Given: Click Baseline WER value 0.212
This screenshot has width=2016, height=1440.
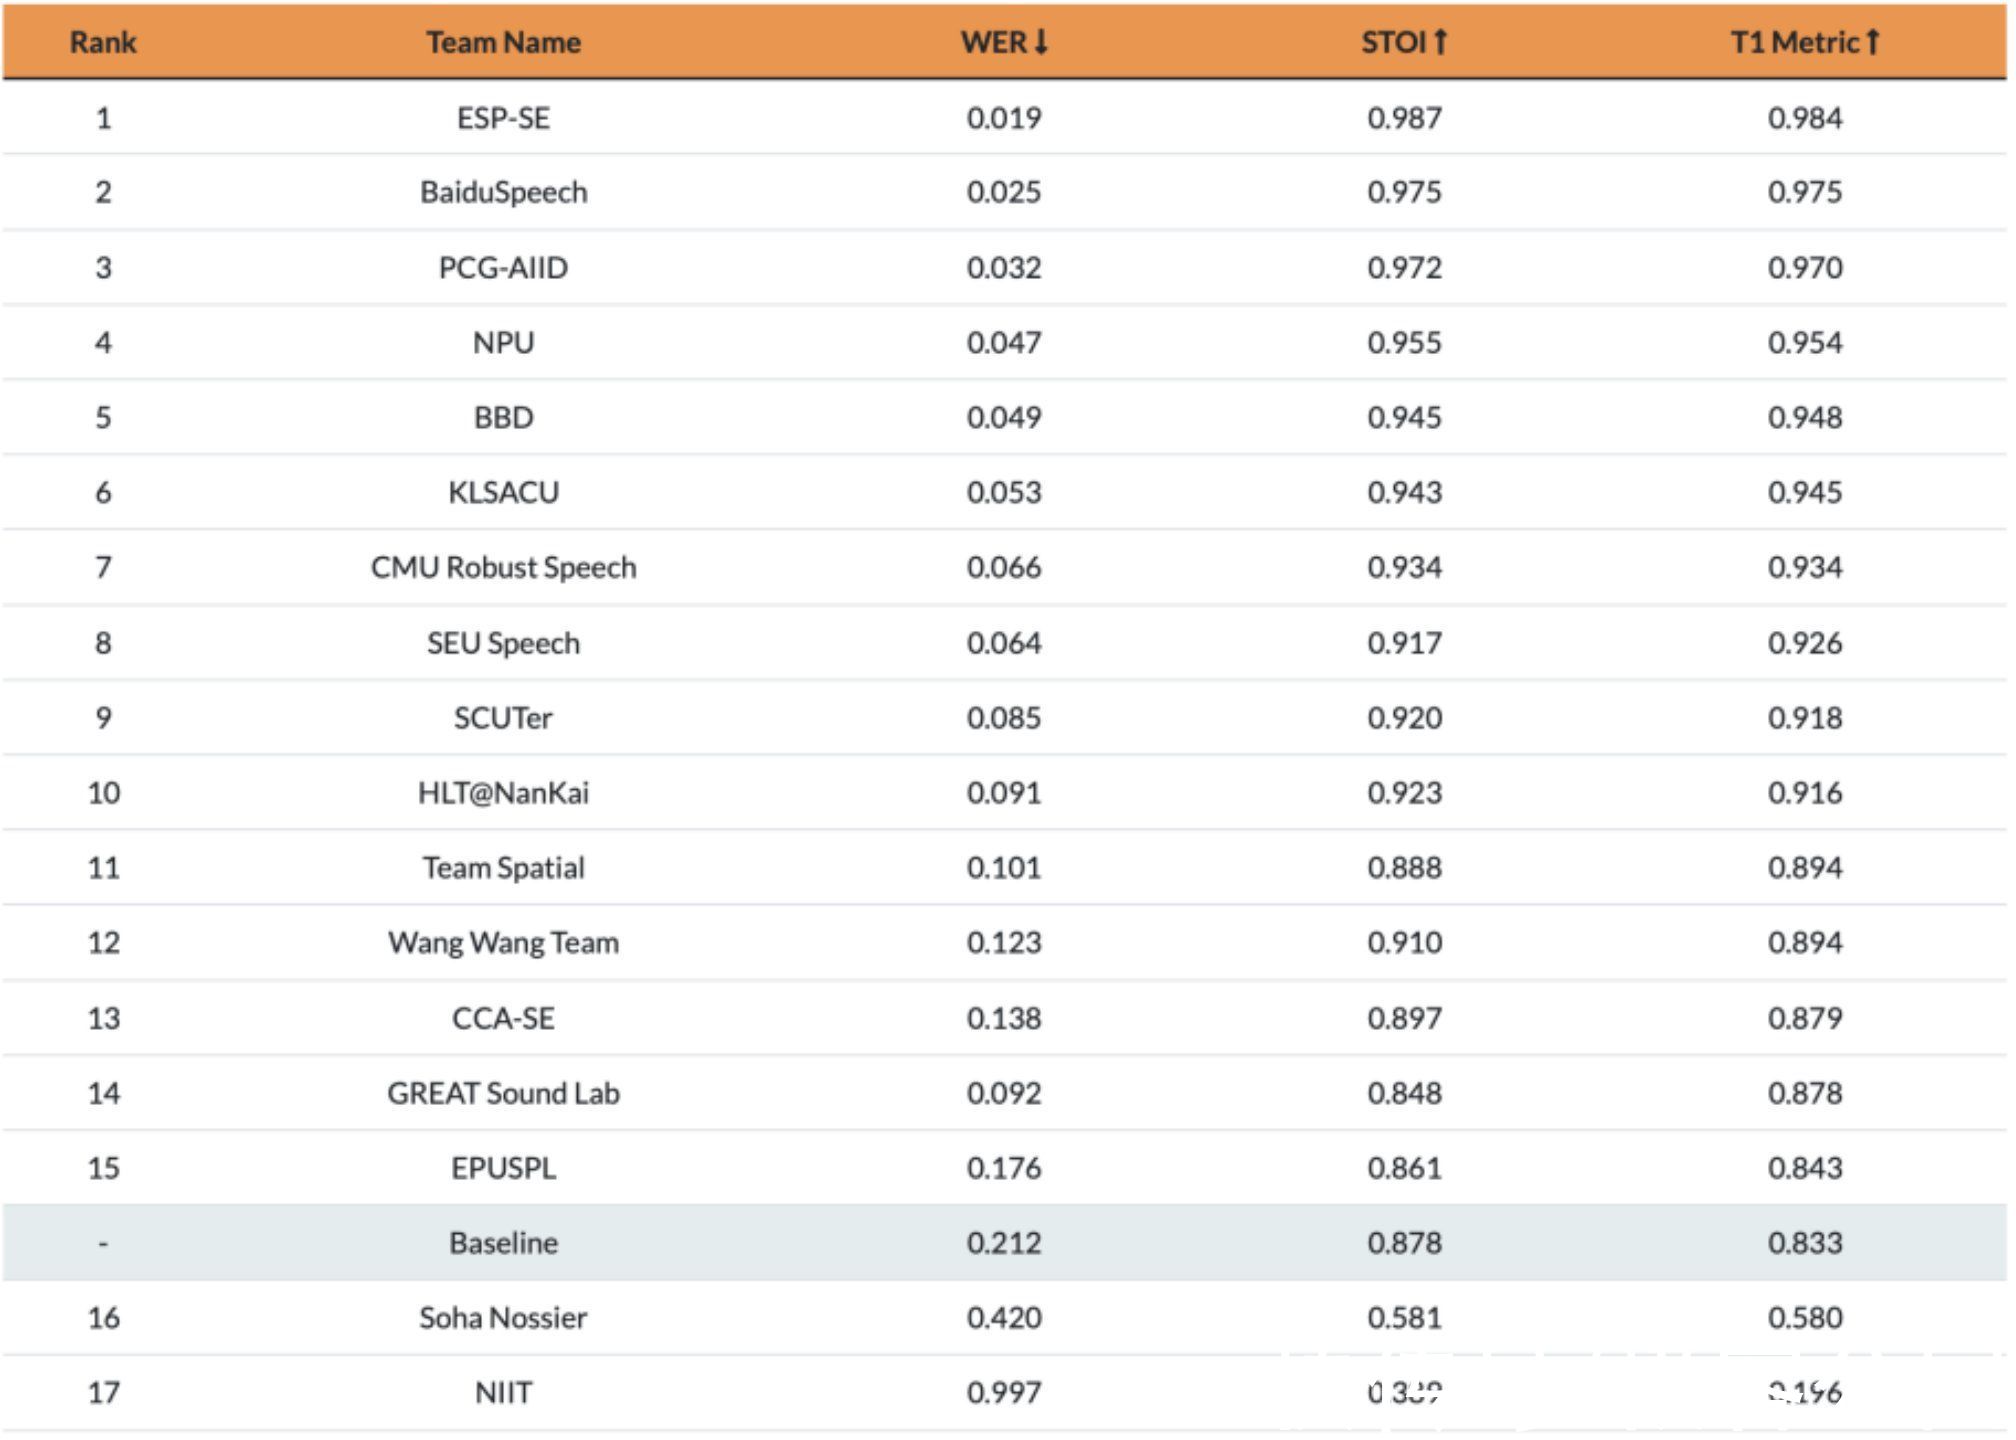Looking at the screenshot, I should 1004,1243.
